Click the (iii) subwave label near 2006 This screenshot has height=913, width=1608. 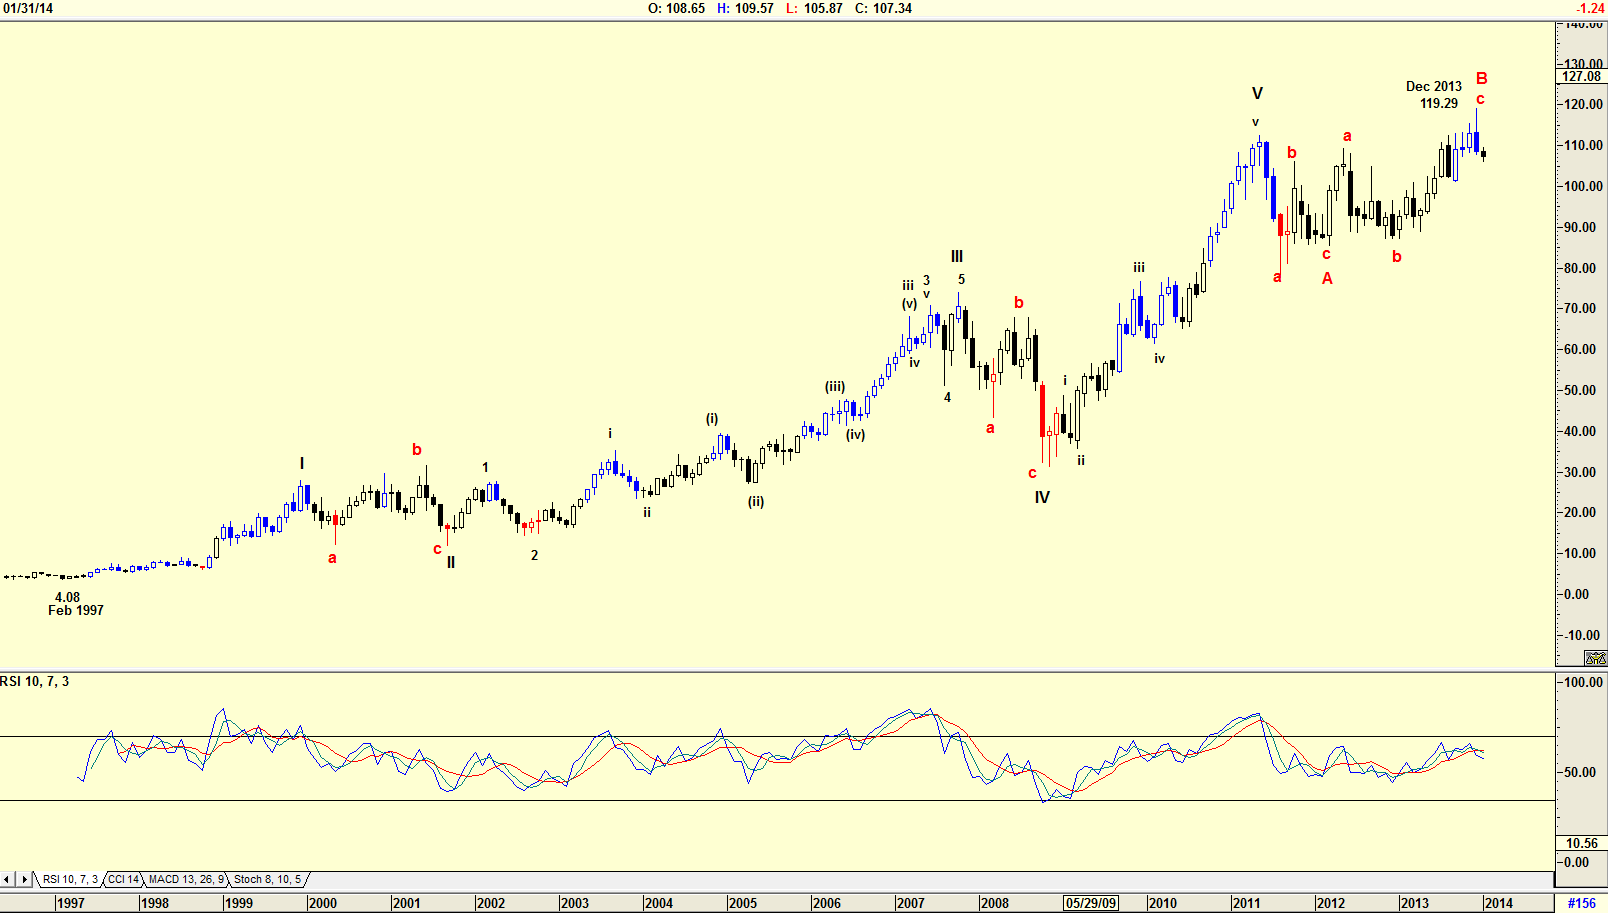tap(835, 387)
